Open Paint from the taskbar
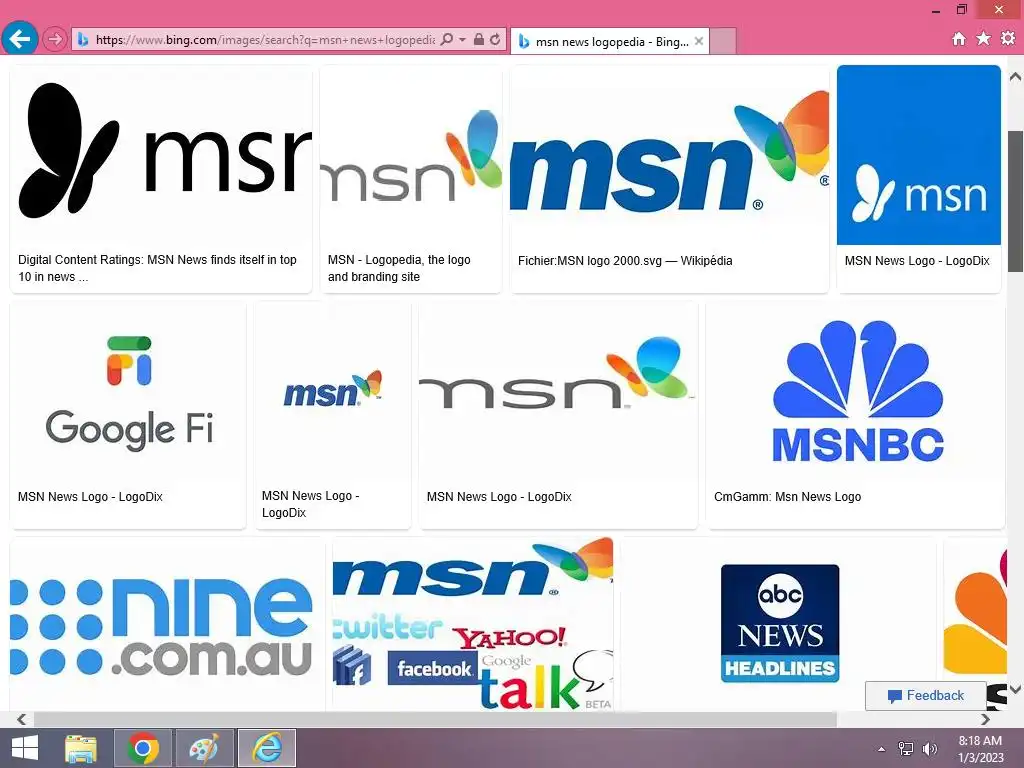The image size is (1024, 768). [204, 748]
